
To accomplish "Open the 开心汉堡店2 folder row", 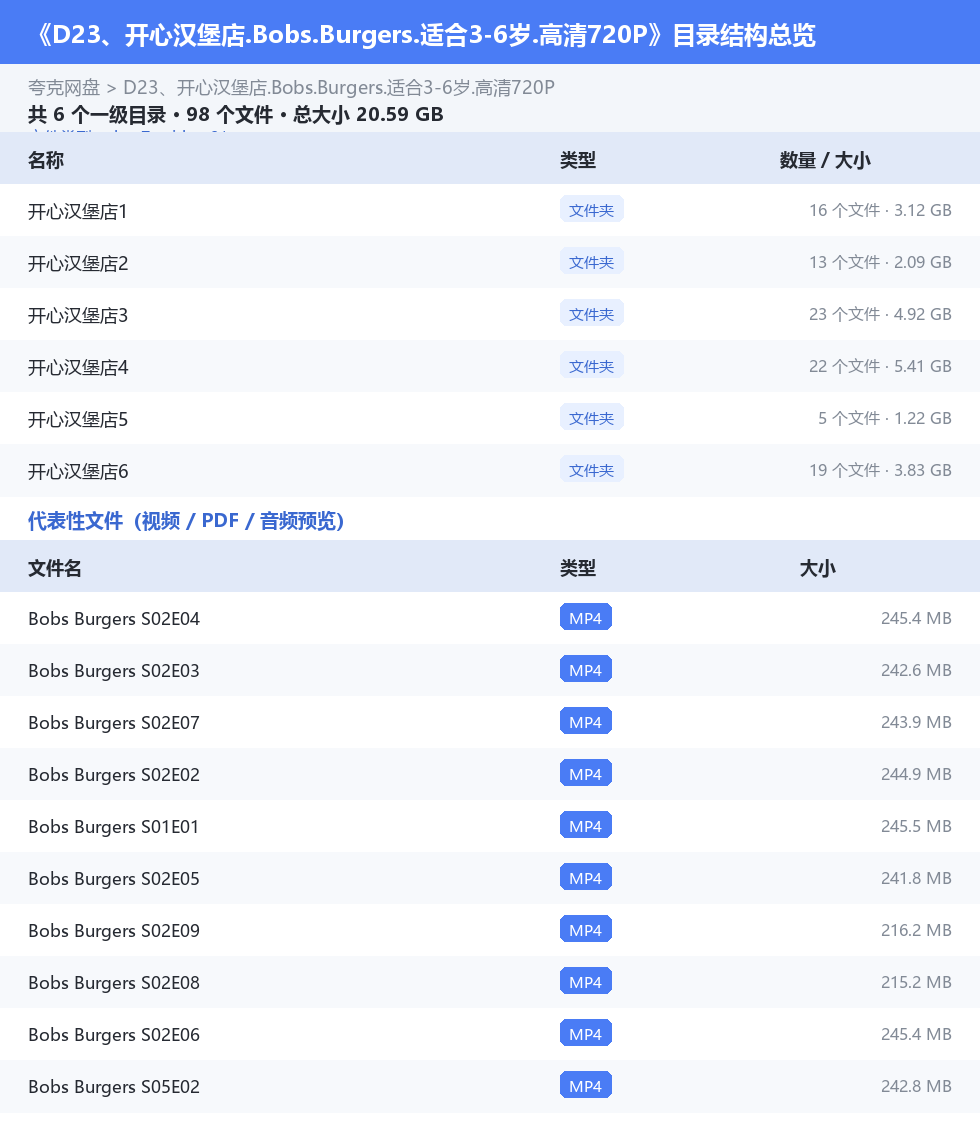I will point(490,263).
